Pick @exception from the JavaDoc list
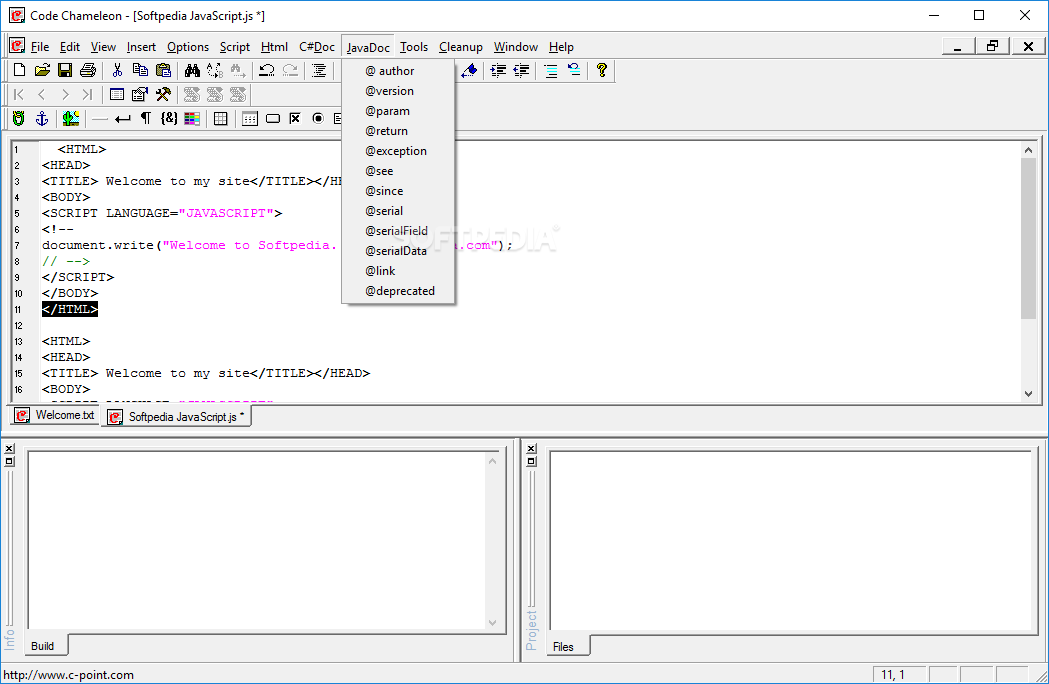The image size is (1049, 684). (x=398, y=151)
